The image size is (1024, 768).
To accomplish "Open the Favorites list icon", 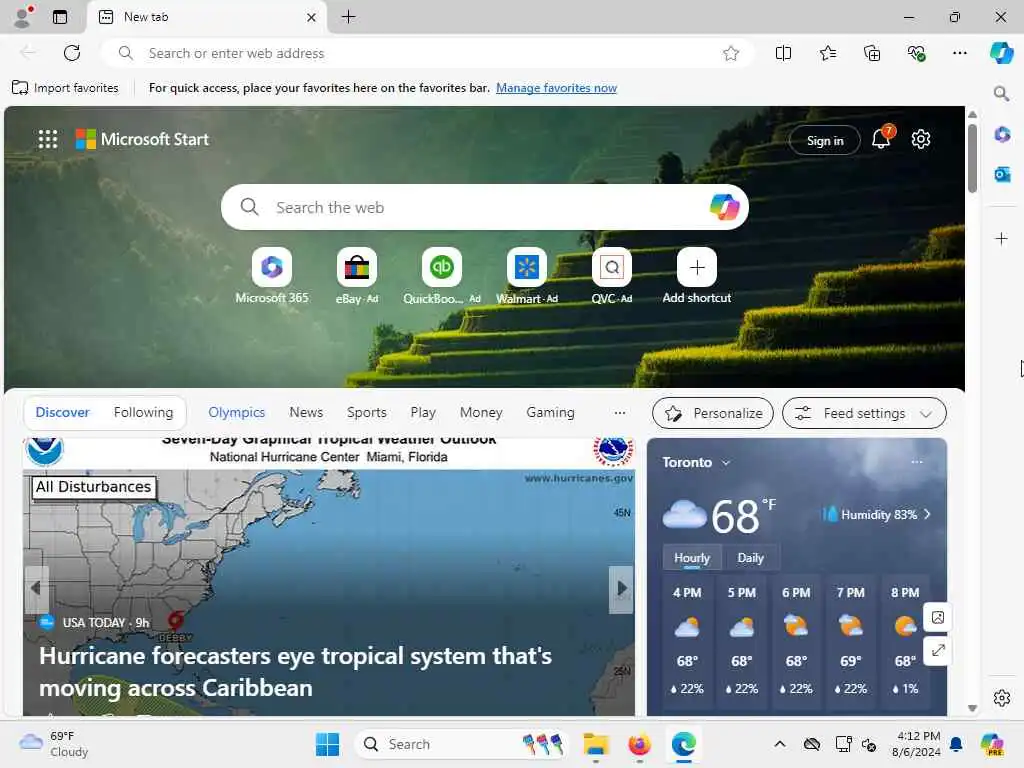I will [x=827, y=54].
